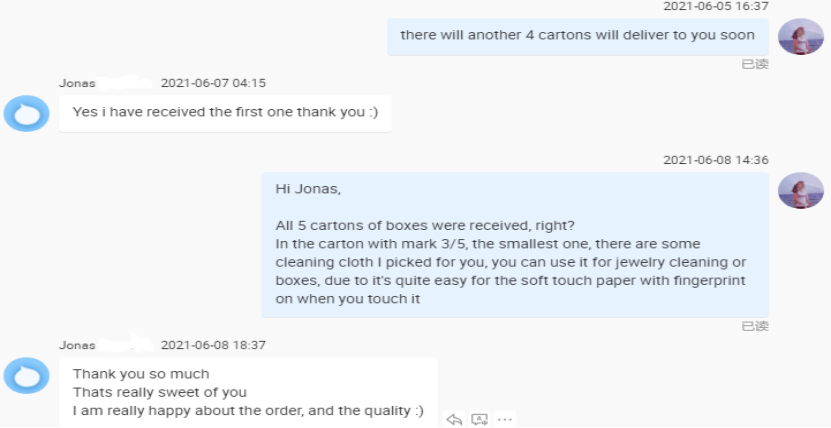Click the 2021-06-07 04:15 timestamp
Image resolution: width=831 pixels, height=428 pixels.
(x=214, y=83)
